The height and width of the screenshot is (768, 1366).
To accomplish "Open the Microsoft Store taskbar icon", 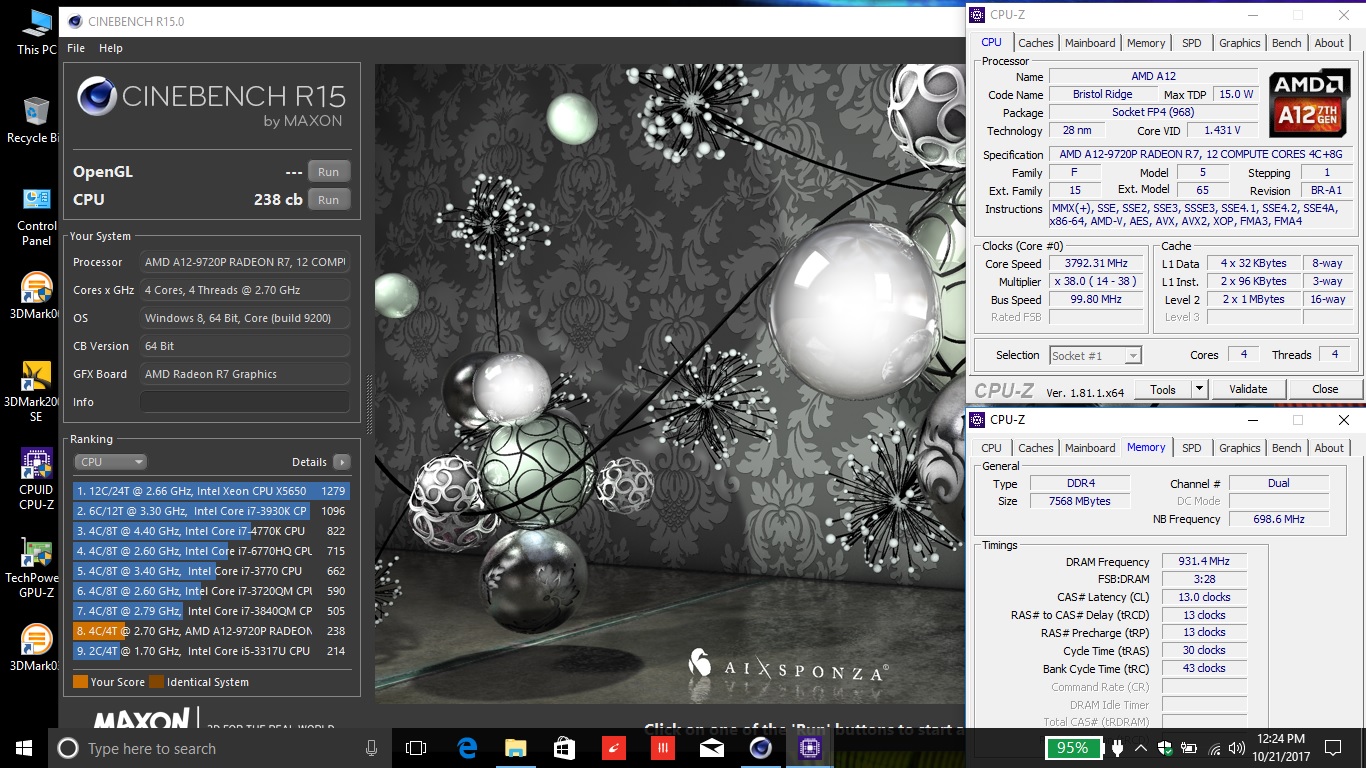I will 565,748.
